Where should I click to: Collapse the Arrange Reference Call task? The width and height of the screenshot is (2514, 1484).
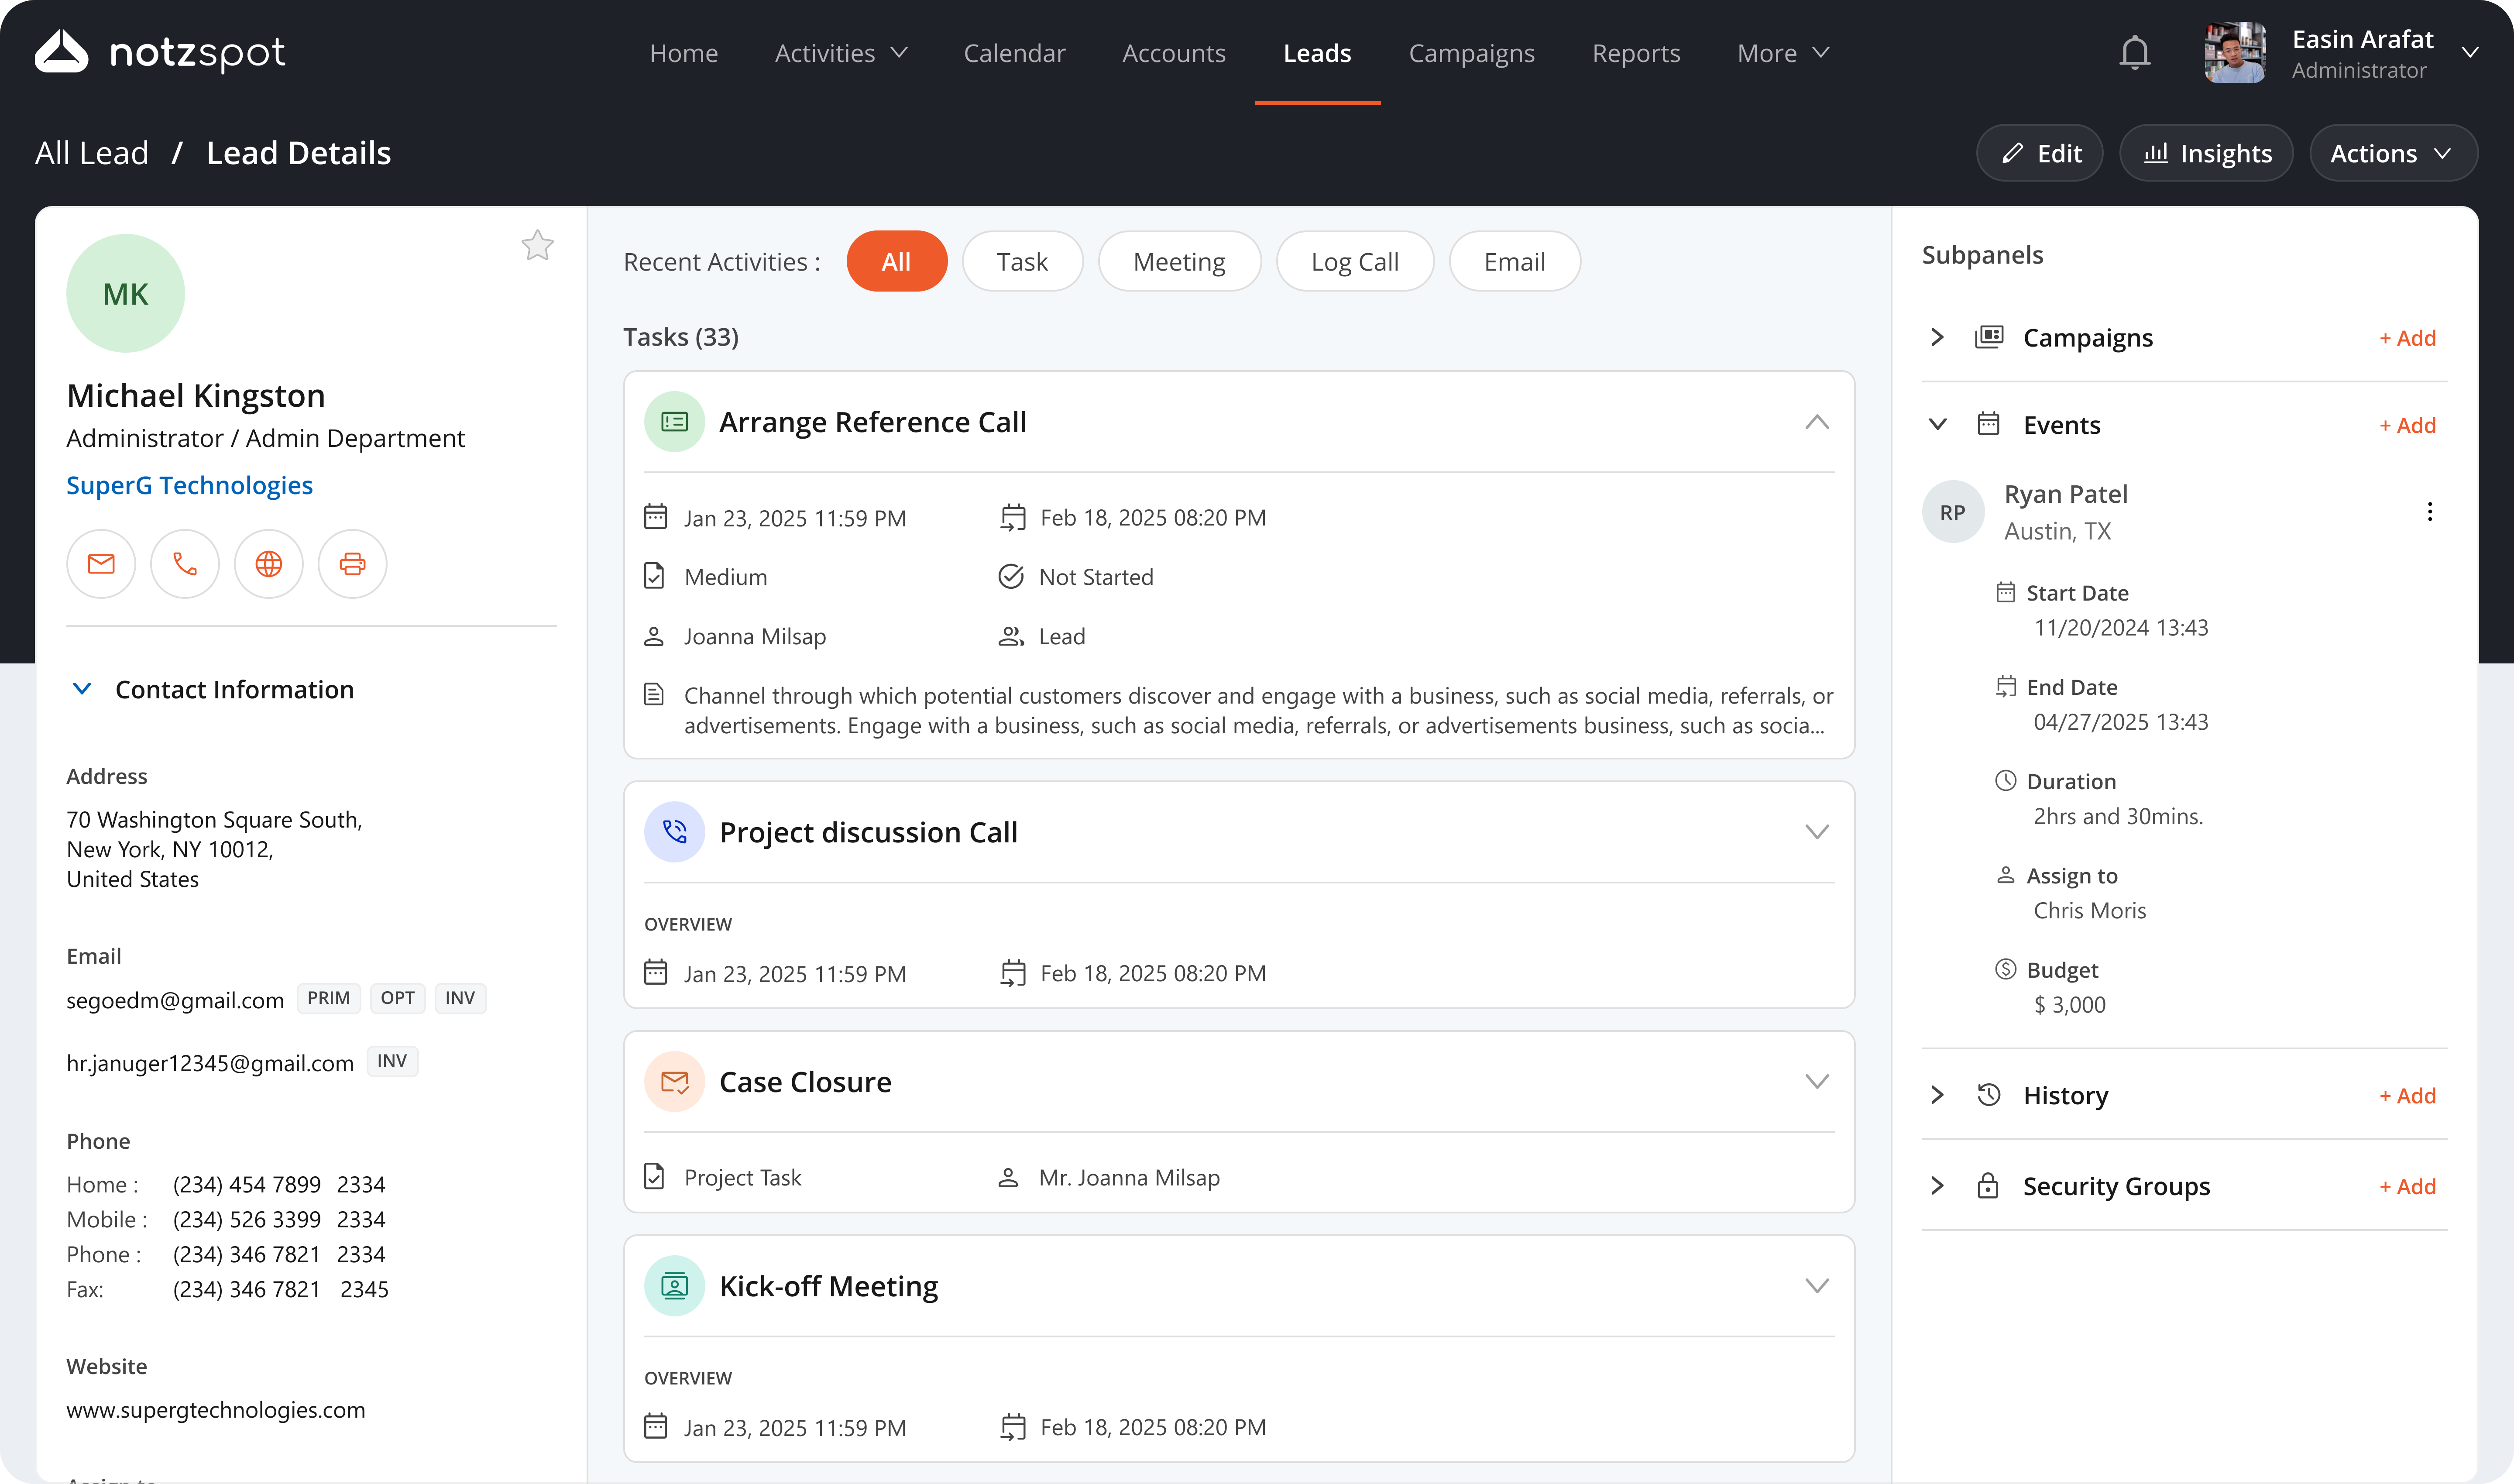1816,421
